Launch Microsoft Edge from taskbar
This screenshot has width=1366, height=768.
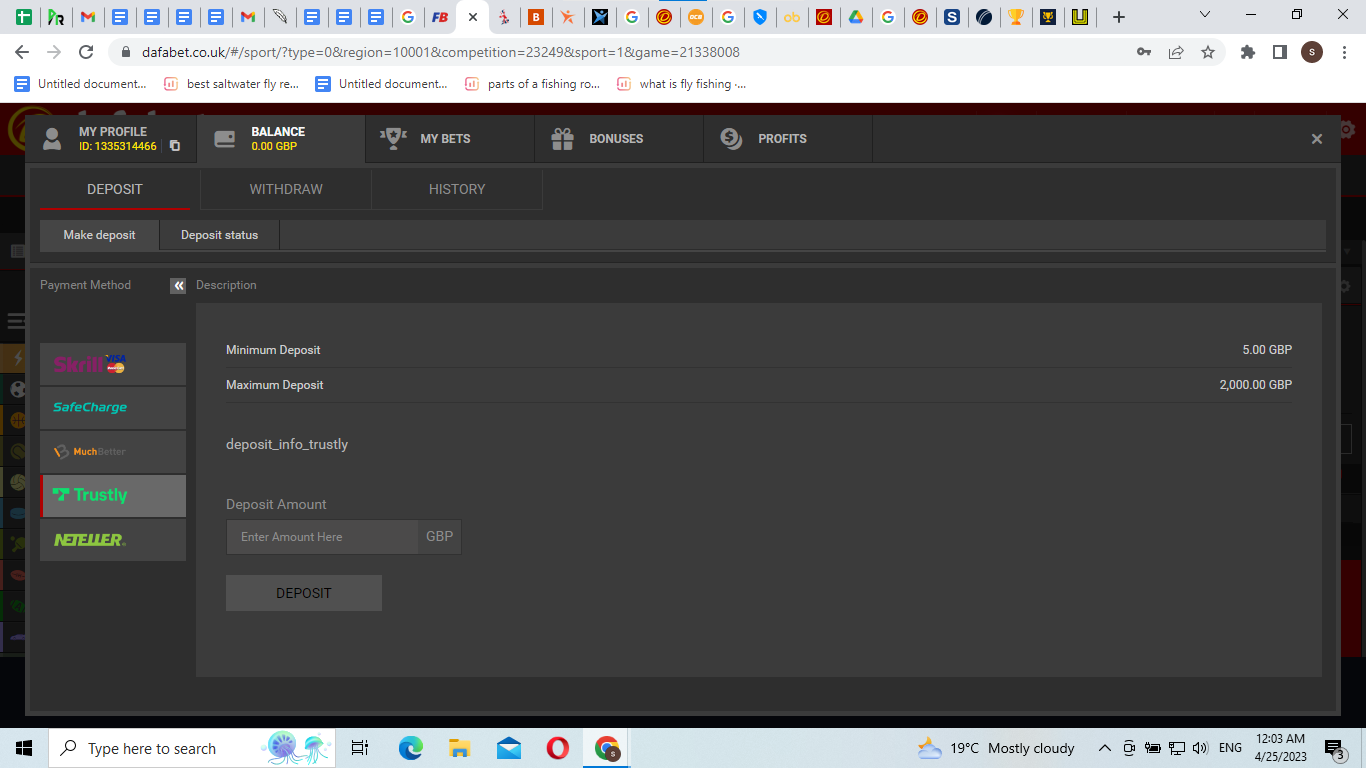click(x=411, y=748)
